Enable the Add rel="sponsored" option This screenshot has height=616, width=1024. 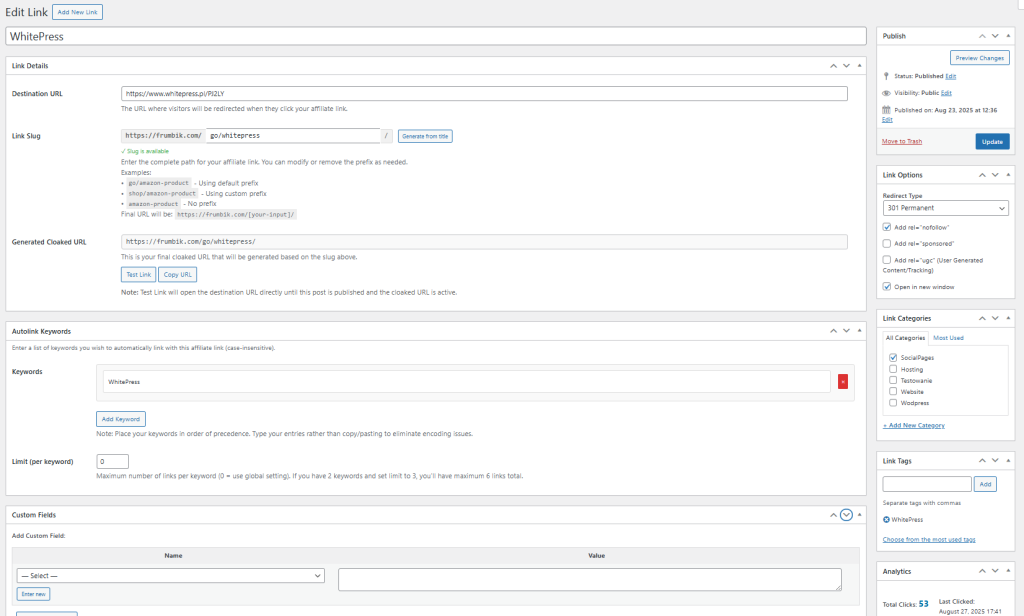[887, 243]
